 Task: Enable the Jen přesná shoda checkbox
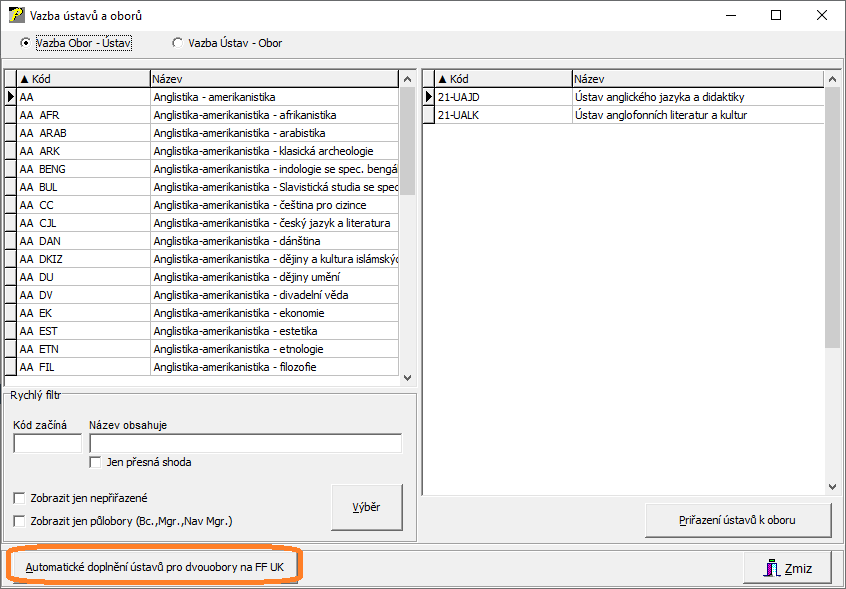pos(96,462)
